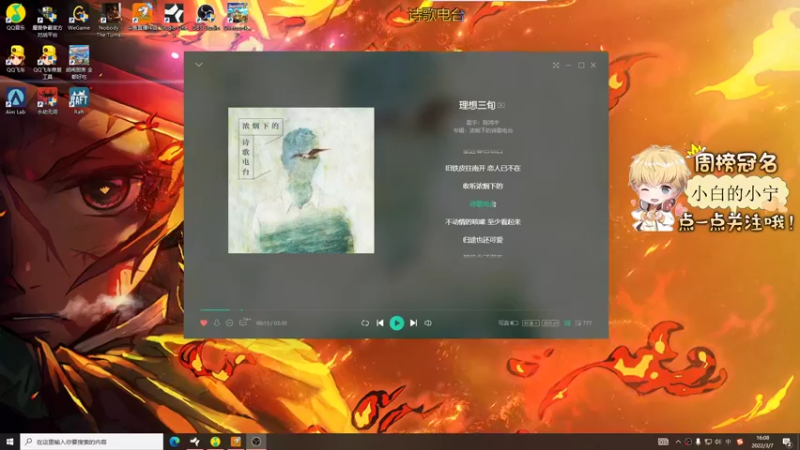This screenshot has width=800, height=450.
Task: Open the QQ Music taskbar icon
Action: click(215, 441)
